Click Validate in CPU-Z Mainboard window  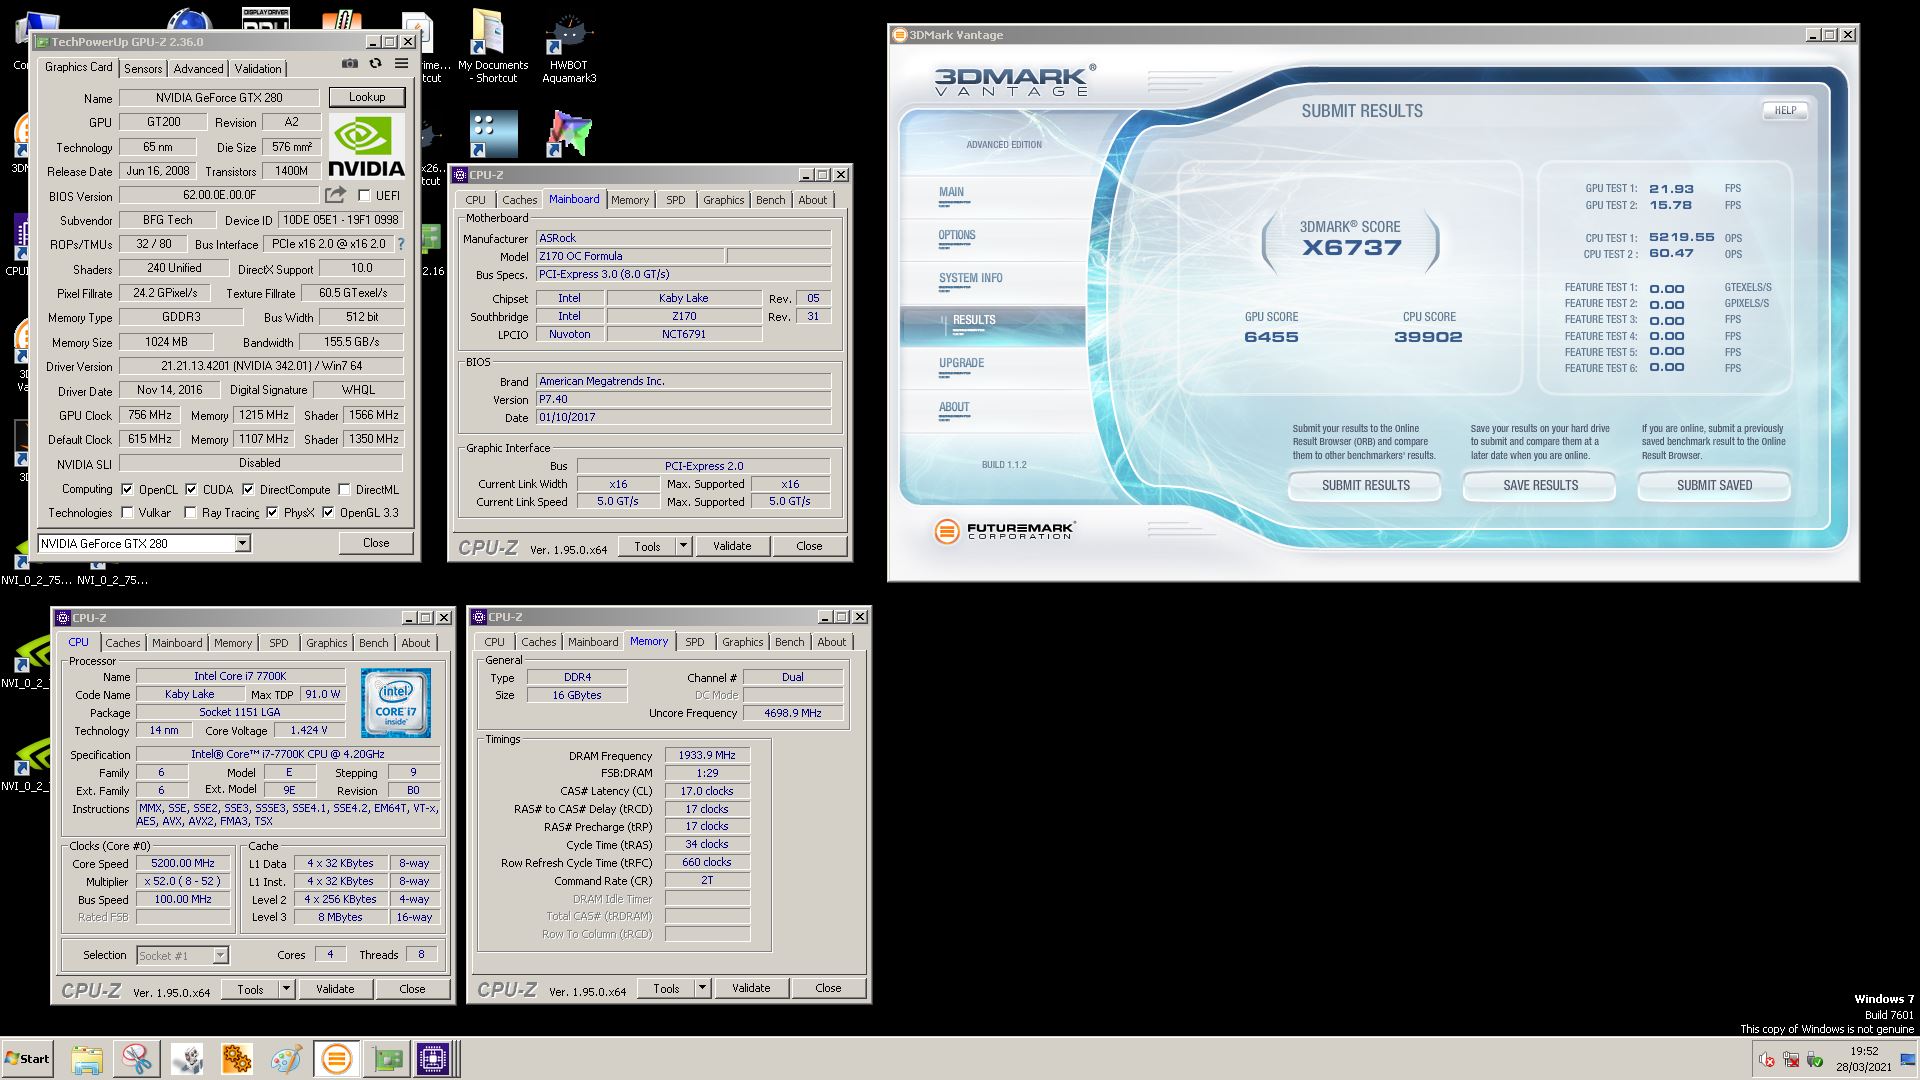pos(732,546)
